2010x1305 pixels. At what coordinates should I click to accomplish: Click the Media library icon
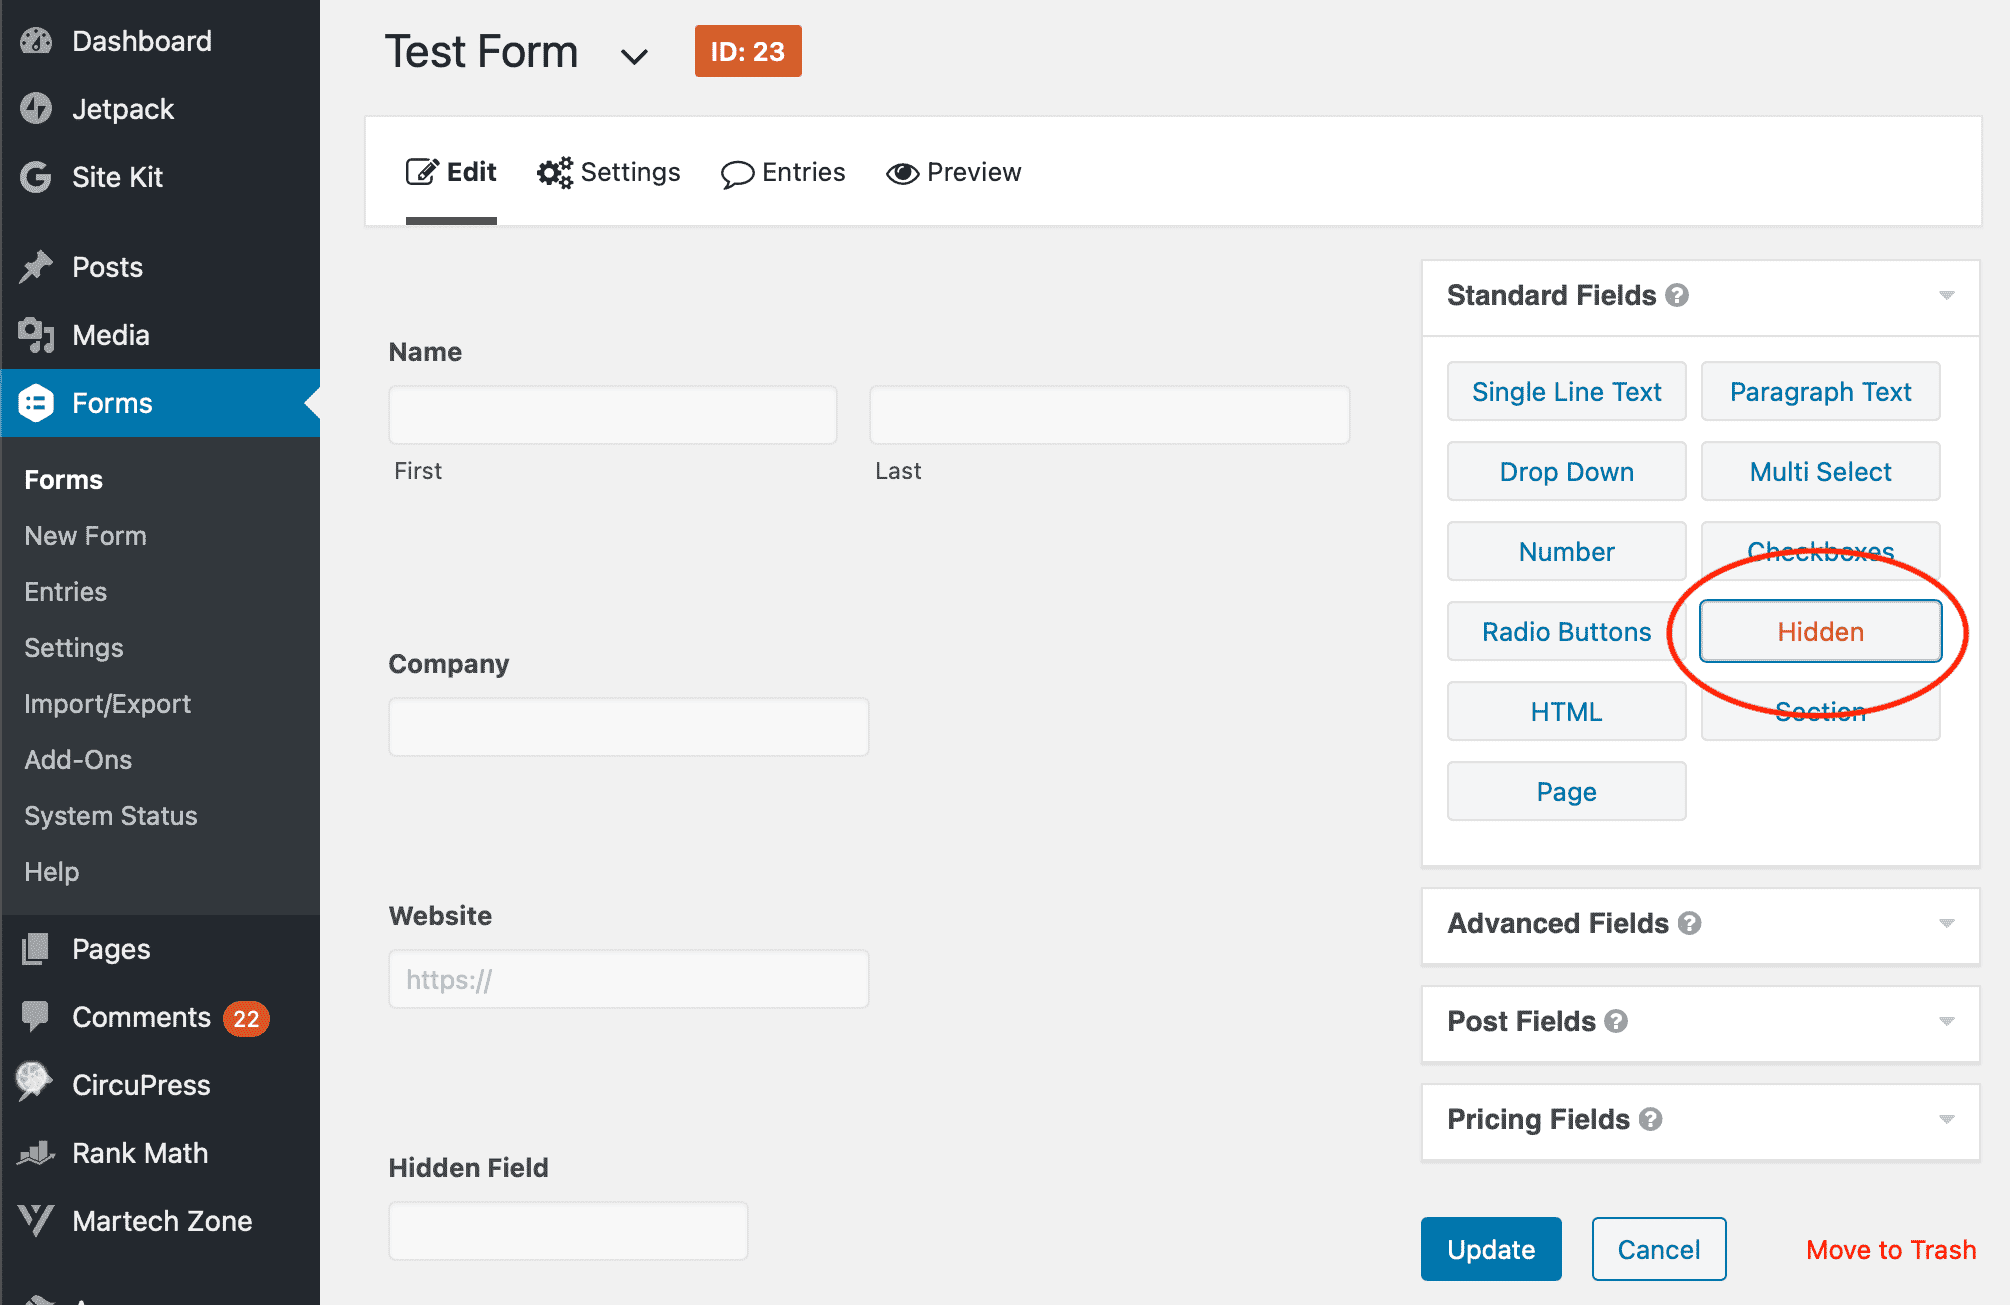point(36,335)
